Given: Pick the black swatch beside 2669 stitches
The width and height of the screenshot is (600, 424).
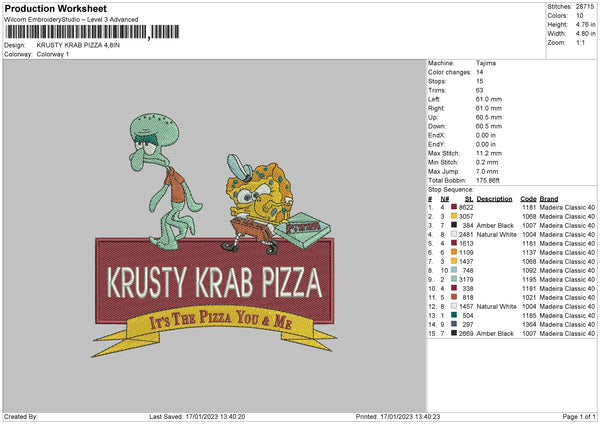Looking at the screenshot, I should coord(454,333).
